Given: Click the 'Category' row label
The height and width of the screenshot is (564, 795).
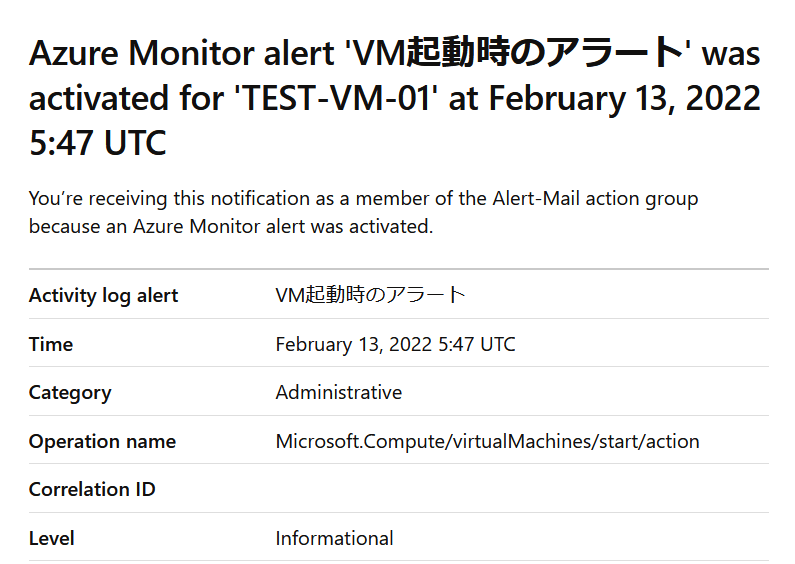Looking at the screenshot, I should point(70,393).
